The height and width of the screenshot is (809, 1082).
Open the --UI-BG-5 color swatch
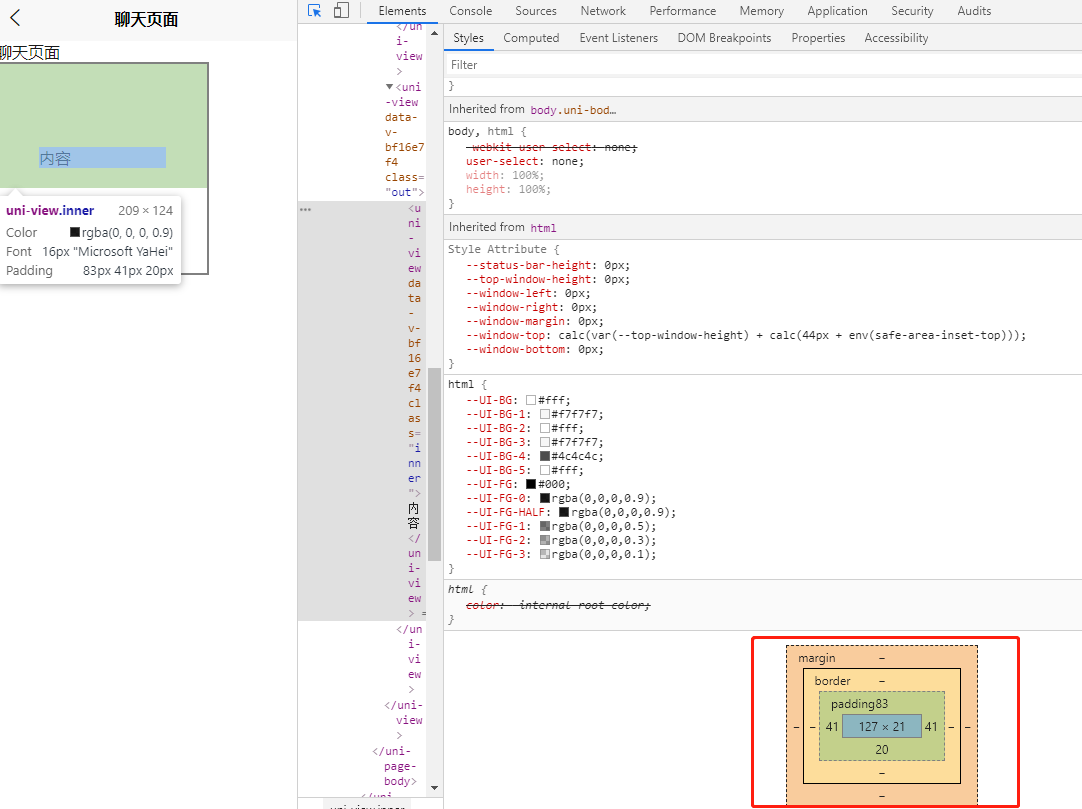pyautogui.click(x=544, y=470)
